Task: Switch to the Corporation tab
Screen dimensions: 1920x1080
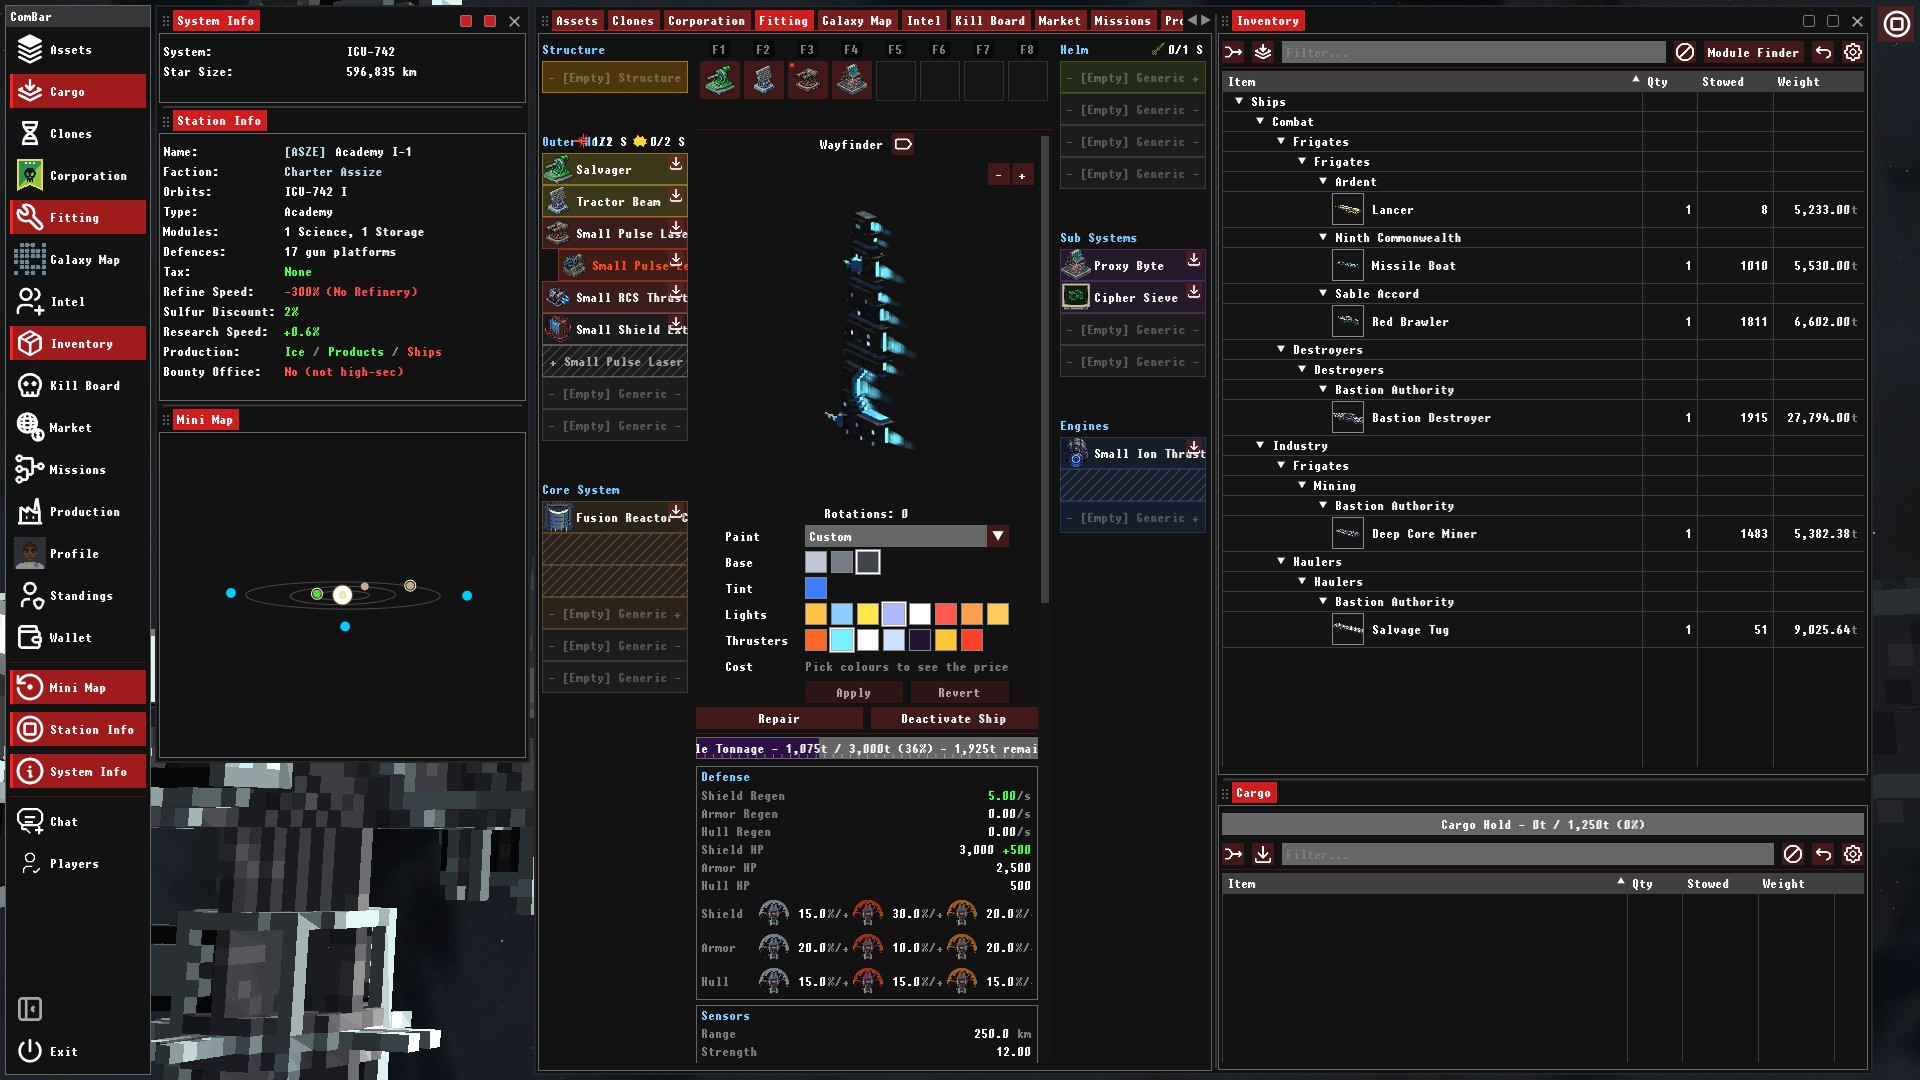Action: (706, 20)
